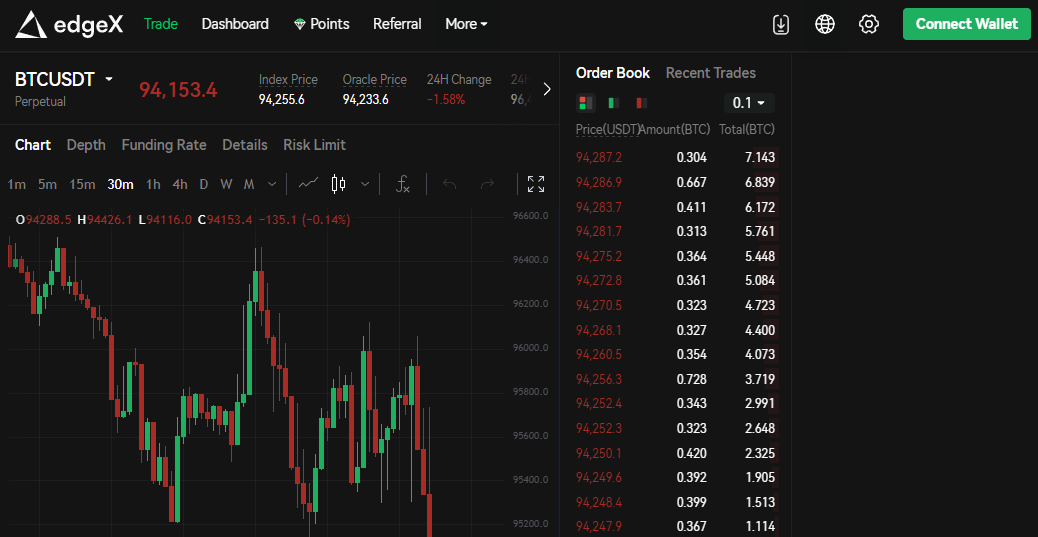
Task: Click the last price 94,153.4
Action: coord(178,90)
